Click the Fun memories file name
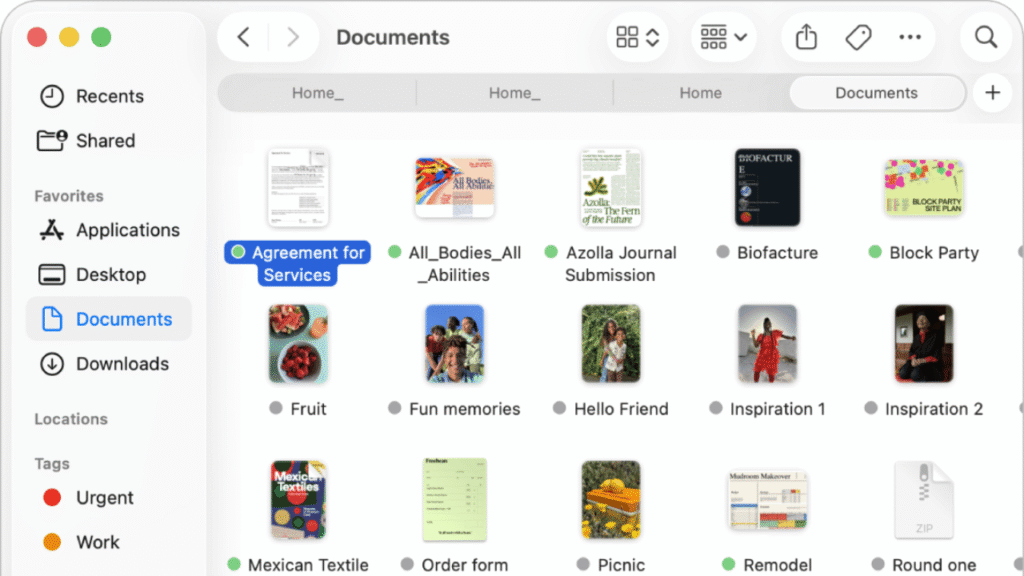 tap(464, 409)
